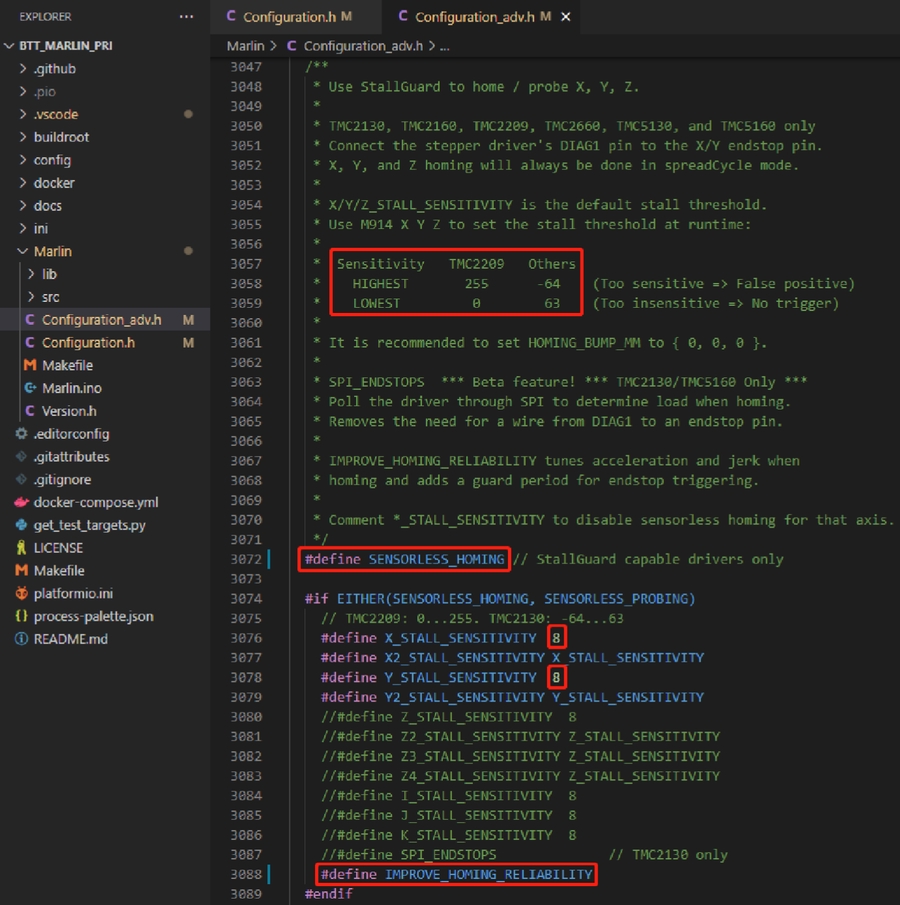The height and width of the screenshot is (905, 900).
Task: Click Marlin in the breadcrumb path
Action: (245, 46)
